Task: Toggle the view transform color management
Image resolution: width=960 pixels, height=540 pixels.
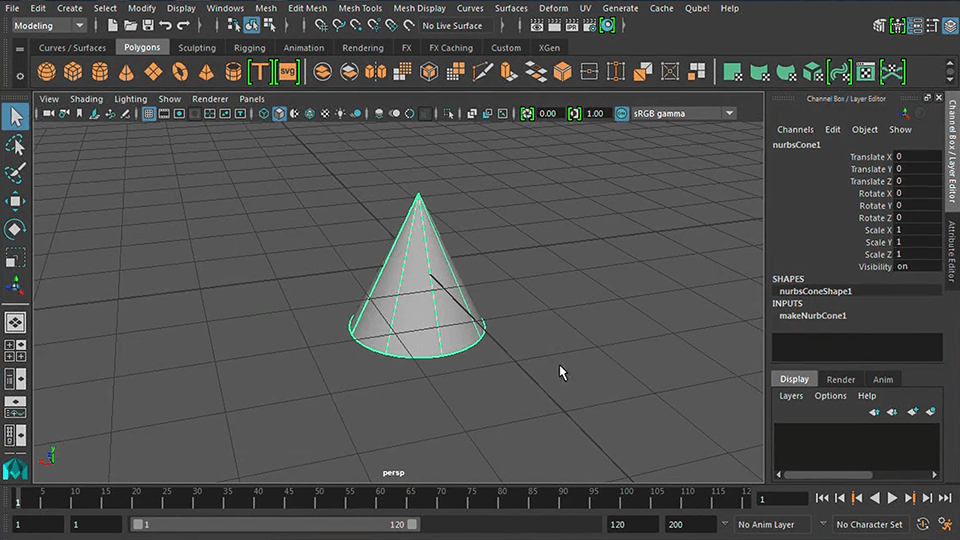Action: click(621, 114)
